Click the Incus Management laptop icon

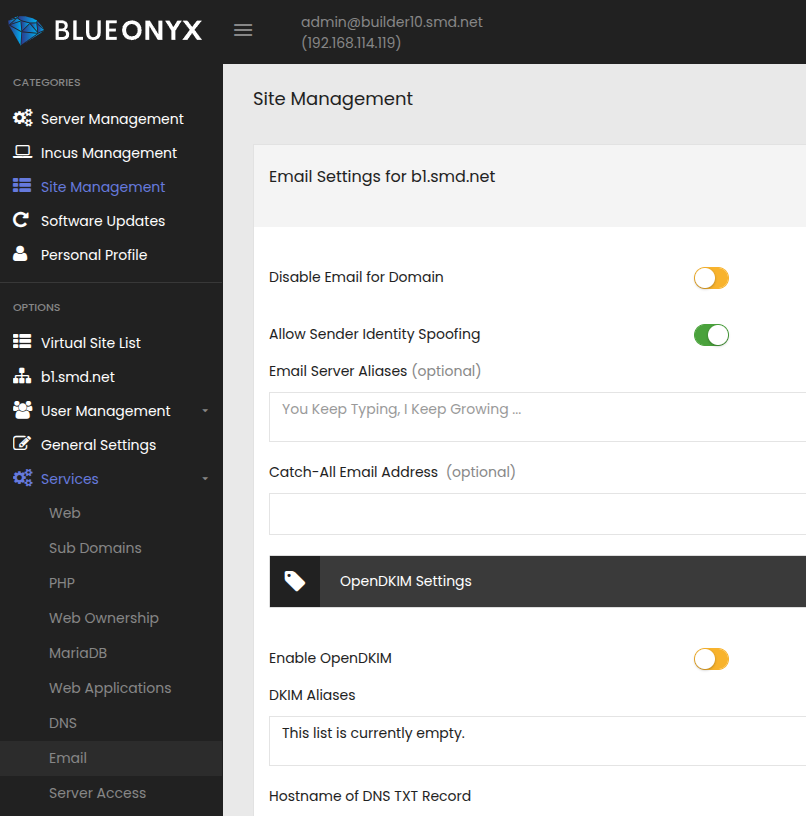tap(22, 153)
